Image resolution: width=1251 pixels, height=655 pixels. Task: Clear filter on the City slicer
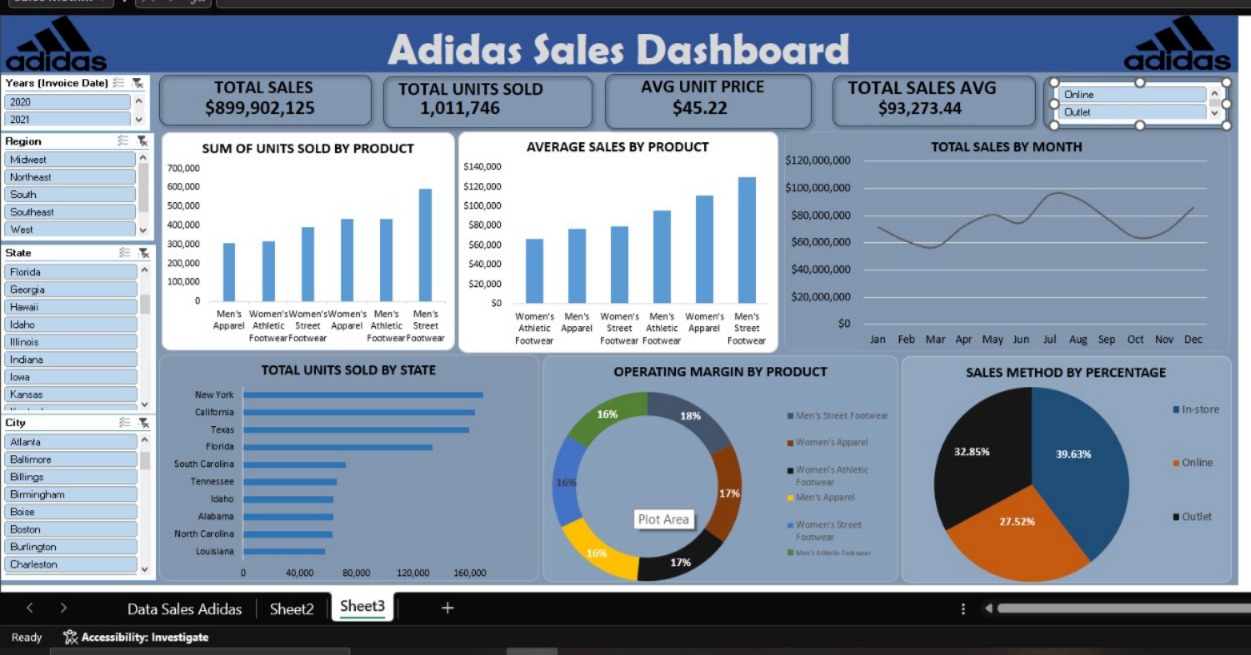[143, 423]
